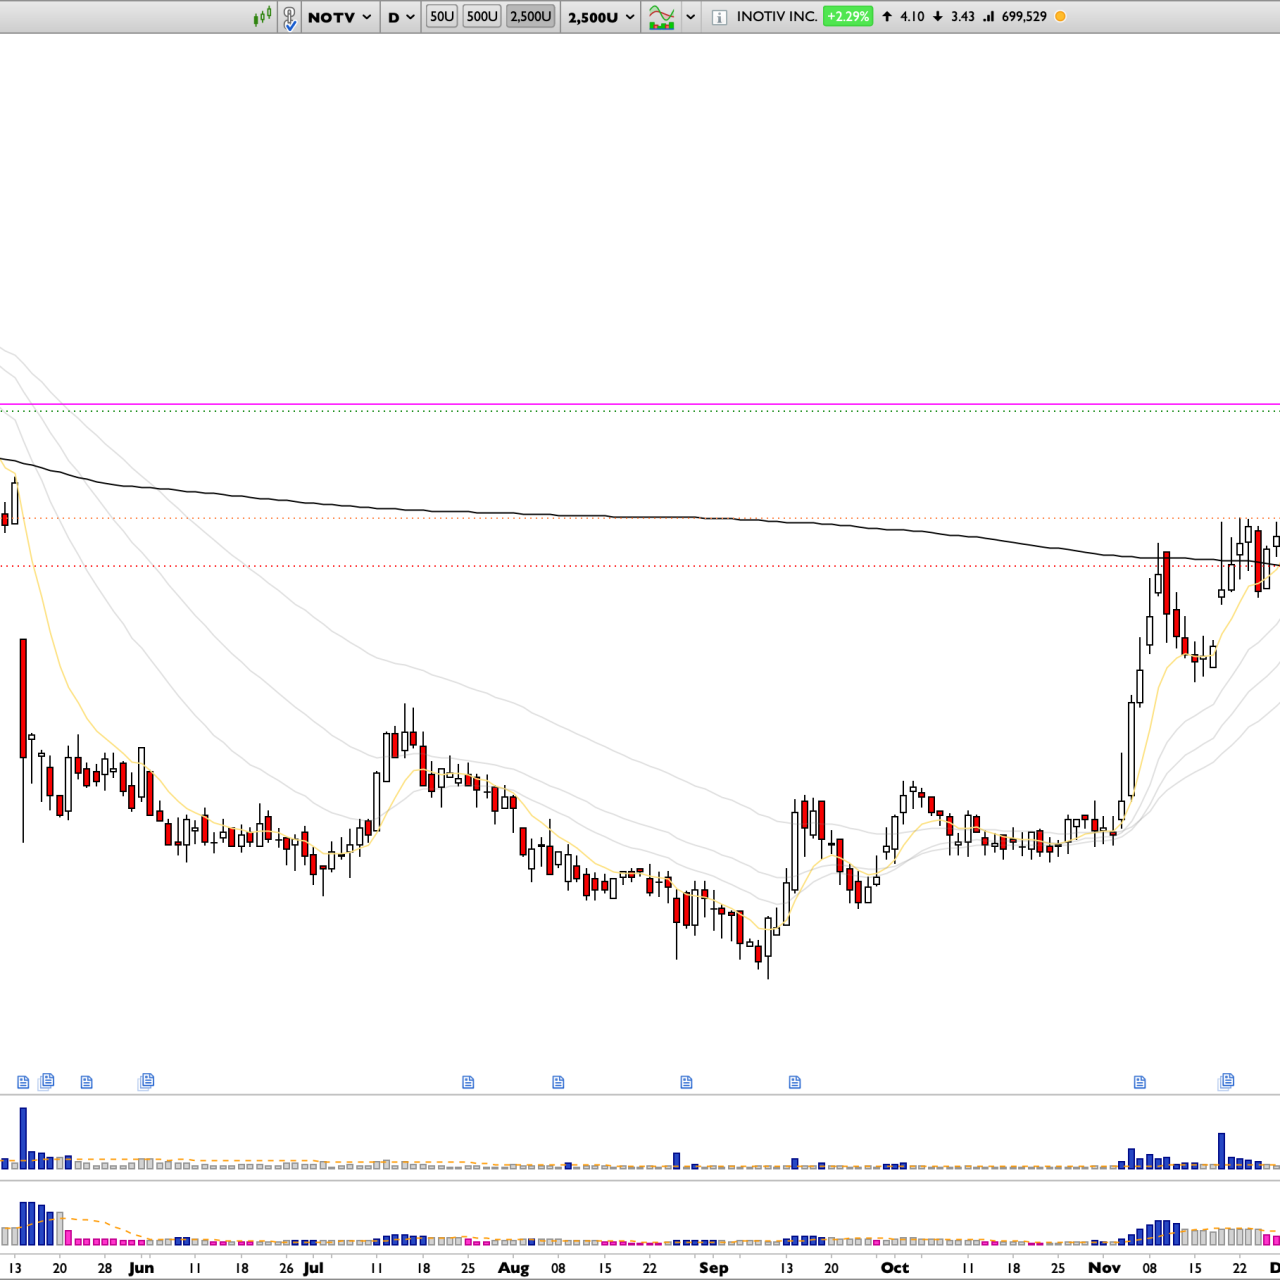Click the up arrow high icon
The image size is (1280, 1280).
[887, 16]
